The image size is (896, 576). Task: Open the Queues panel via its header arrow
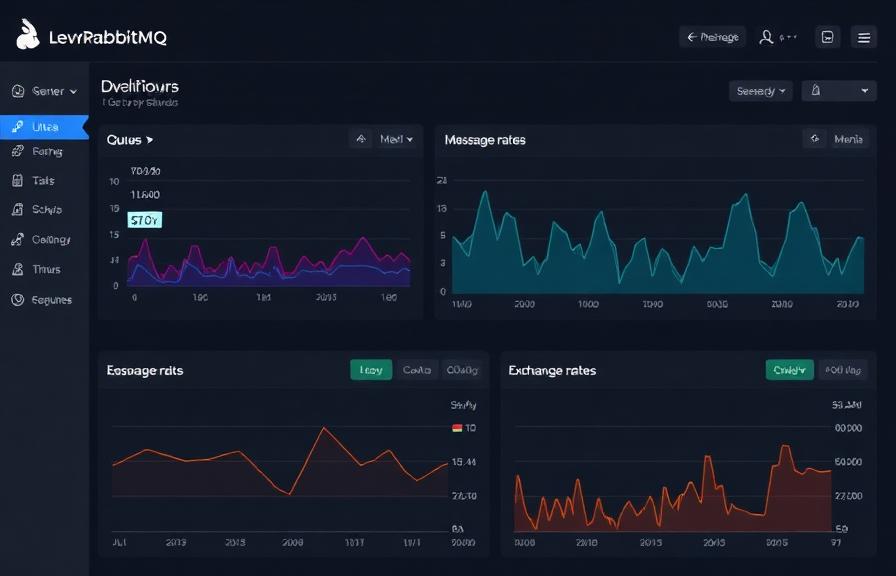(x=148, y=140)
